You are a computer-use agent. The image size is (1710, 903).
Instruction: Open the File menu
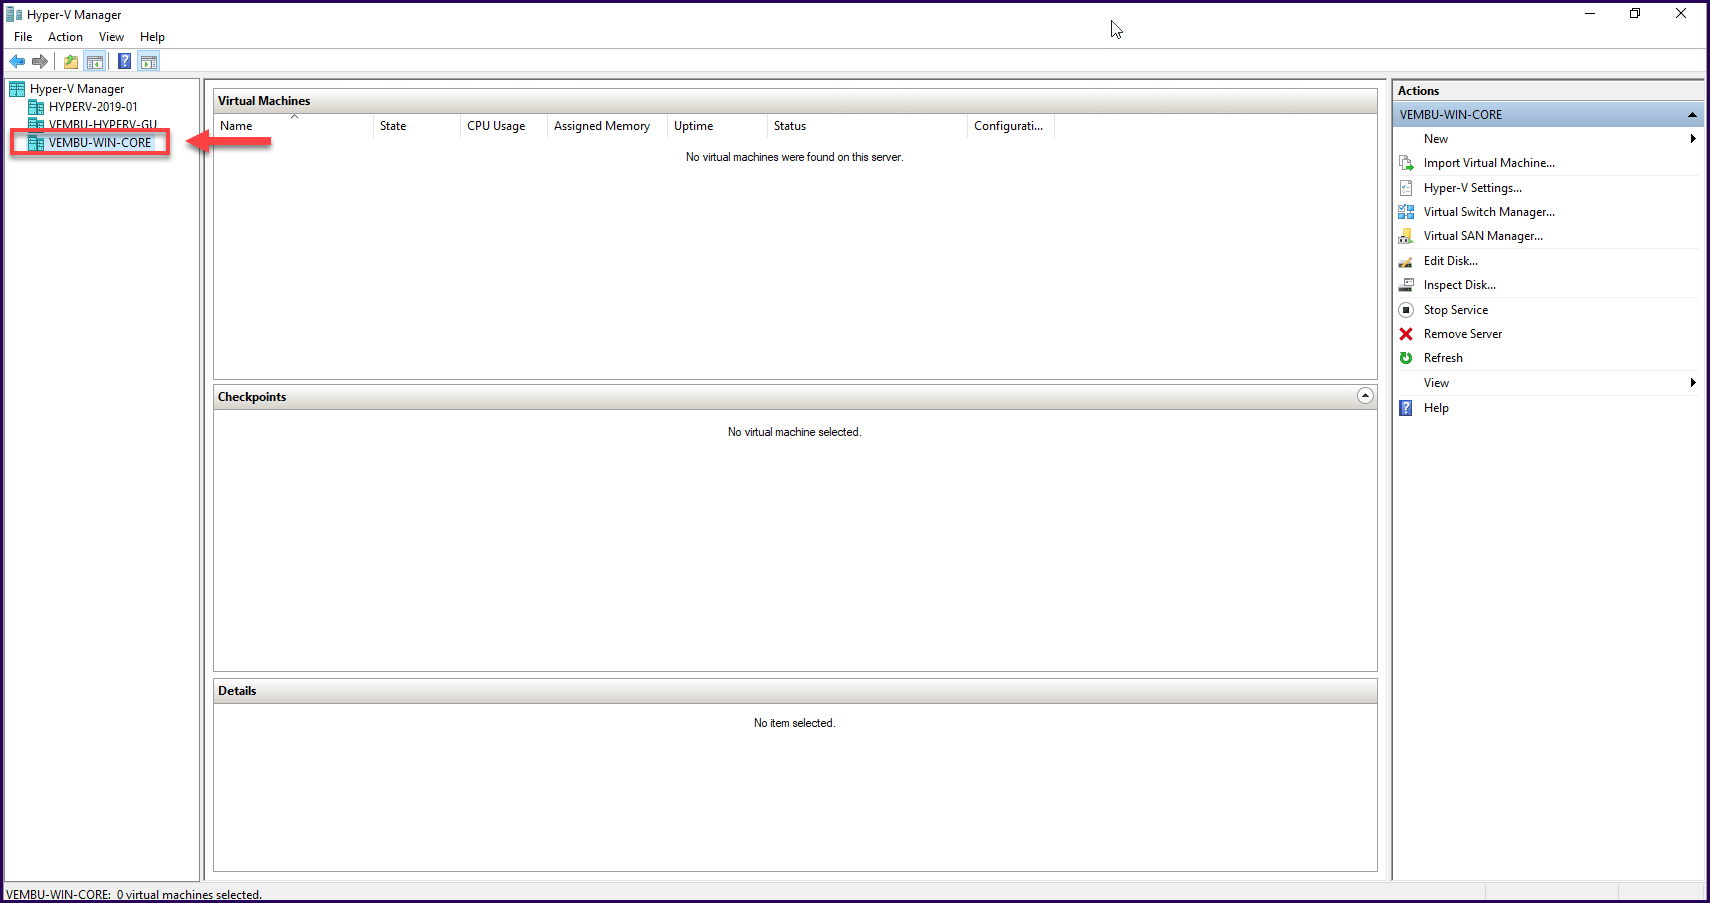23,37
